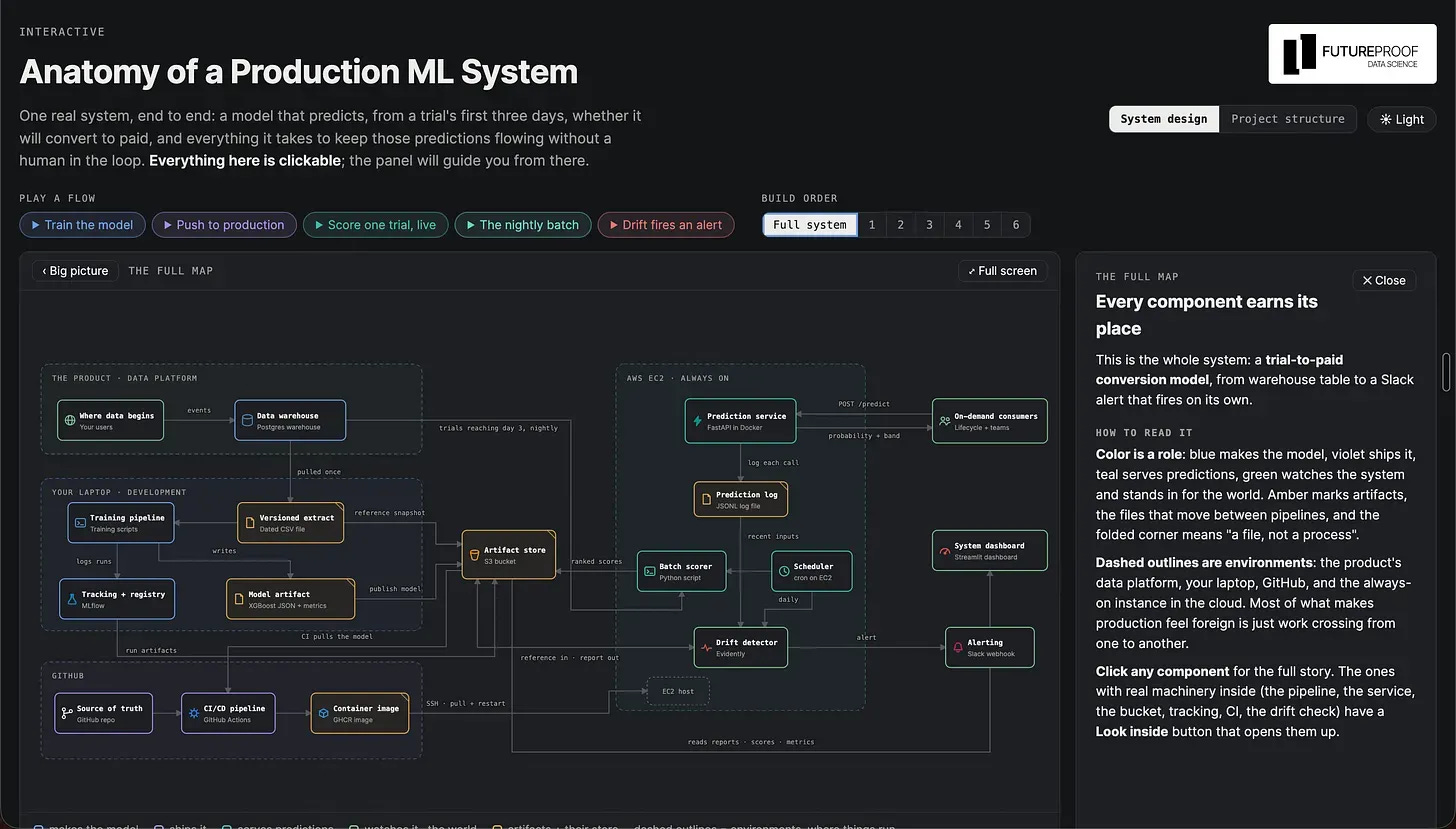Click the people icon in On-demand consumers
Screen dimensions: 1456x829
pyautogui.click(x=944, y=421)
